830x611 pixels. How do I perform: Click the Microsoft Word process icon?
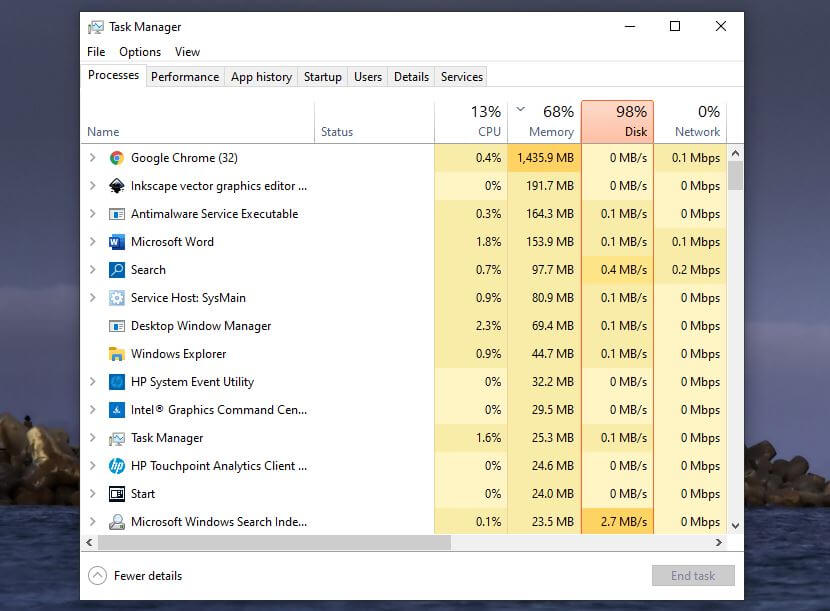[x=116, y=242]
